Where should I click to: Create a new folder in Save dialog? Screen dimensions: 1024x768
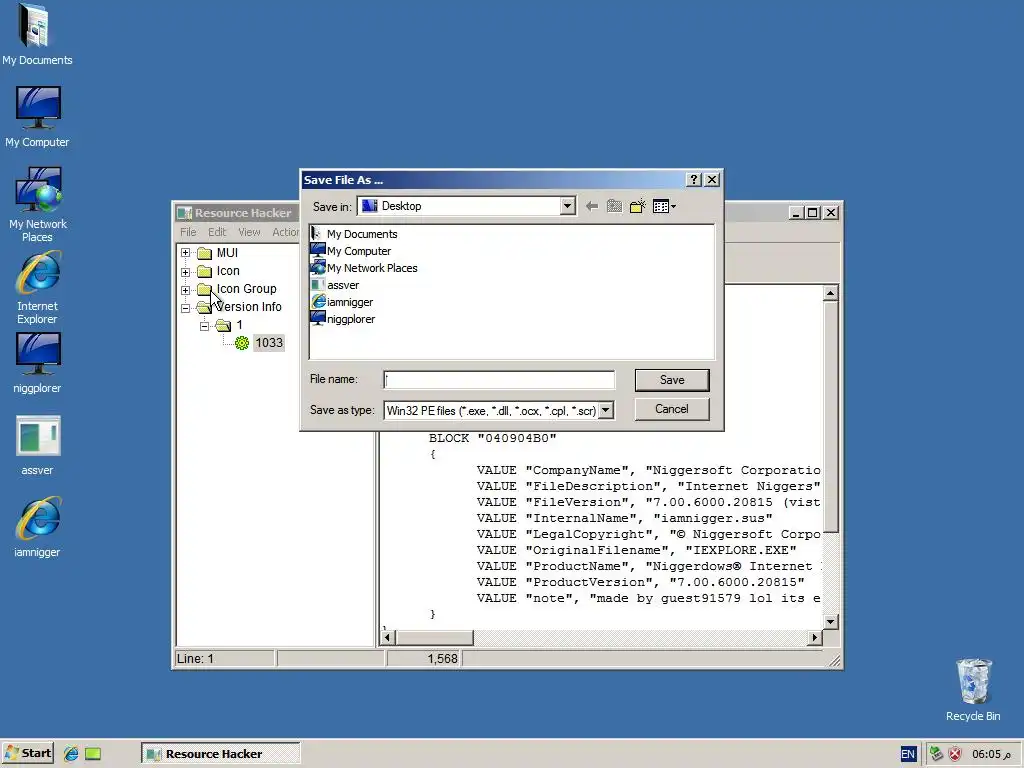(637, 206)
